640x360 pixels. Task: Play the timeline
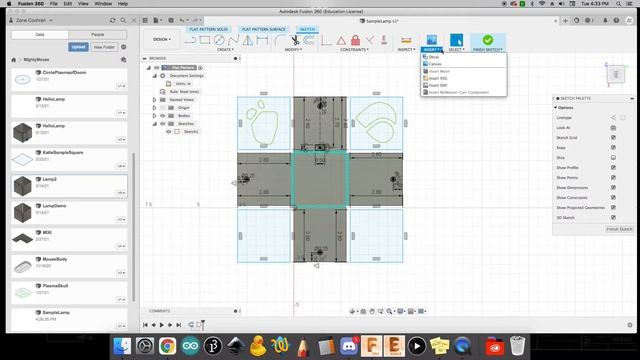point(162,325)
